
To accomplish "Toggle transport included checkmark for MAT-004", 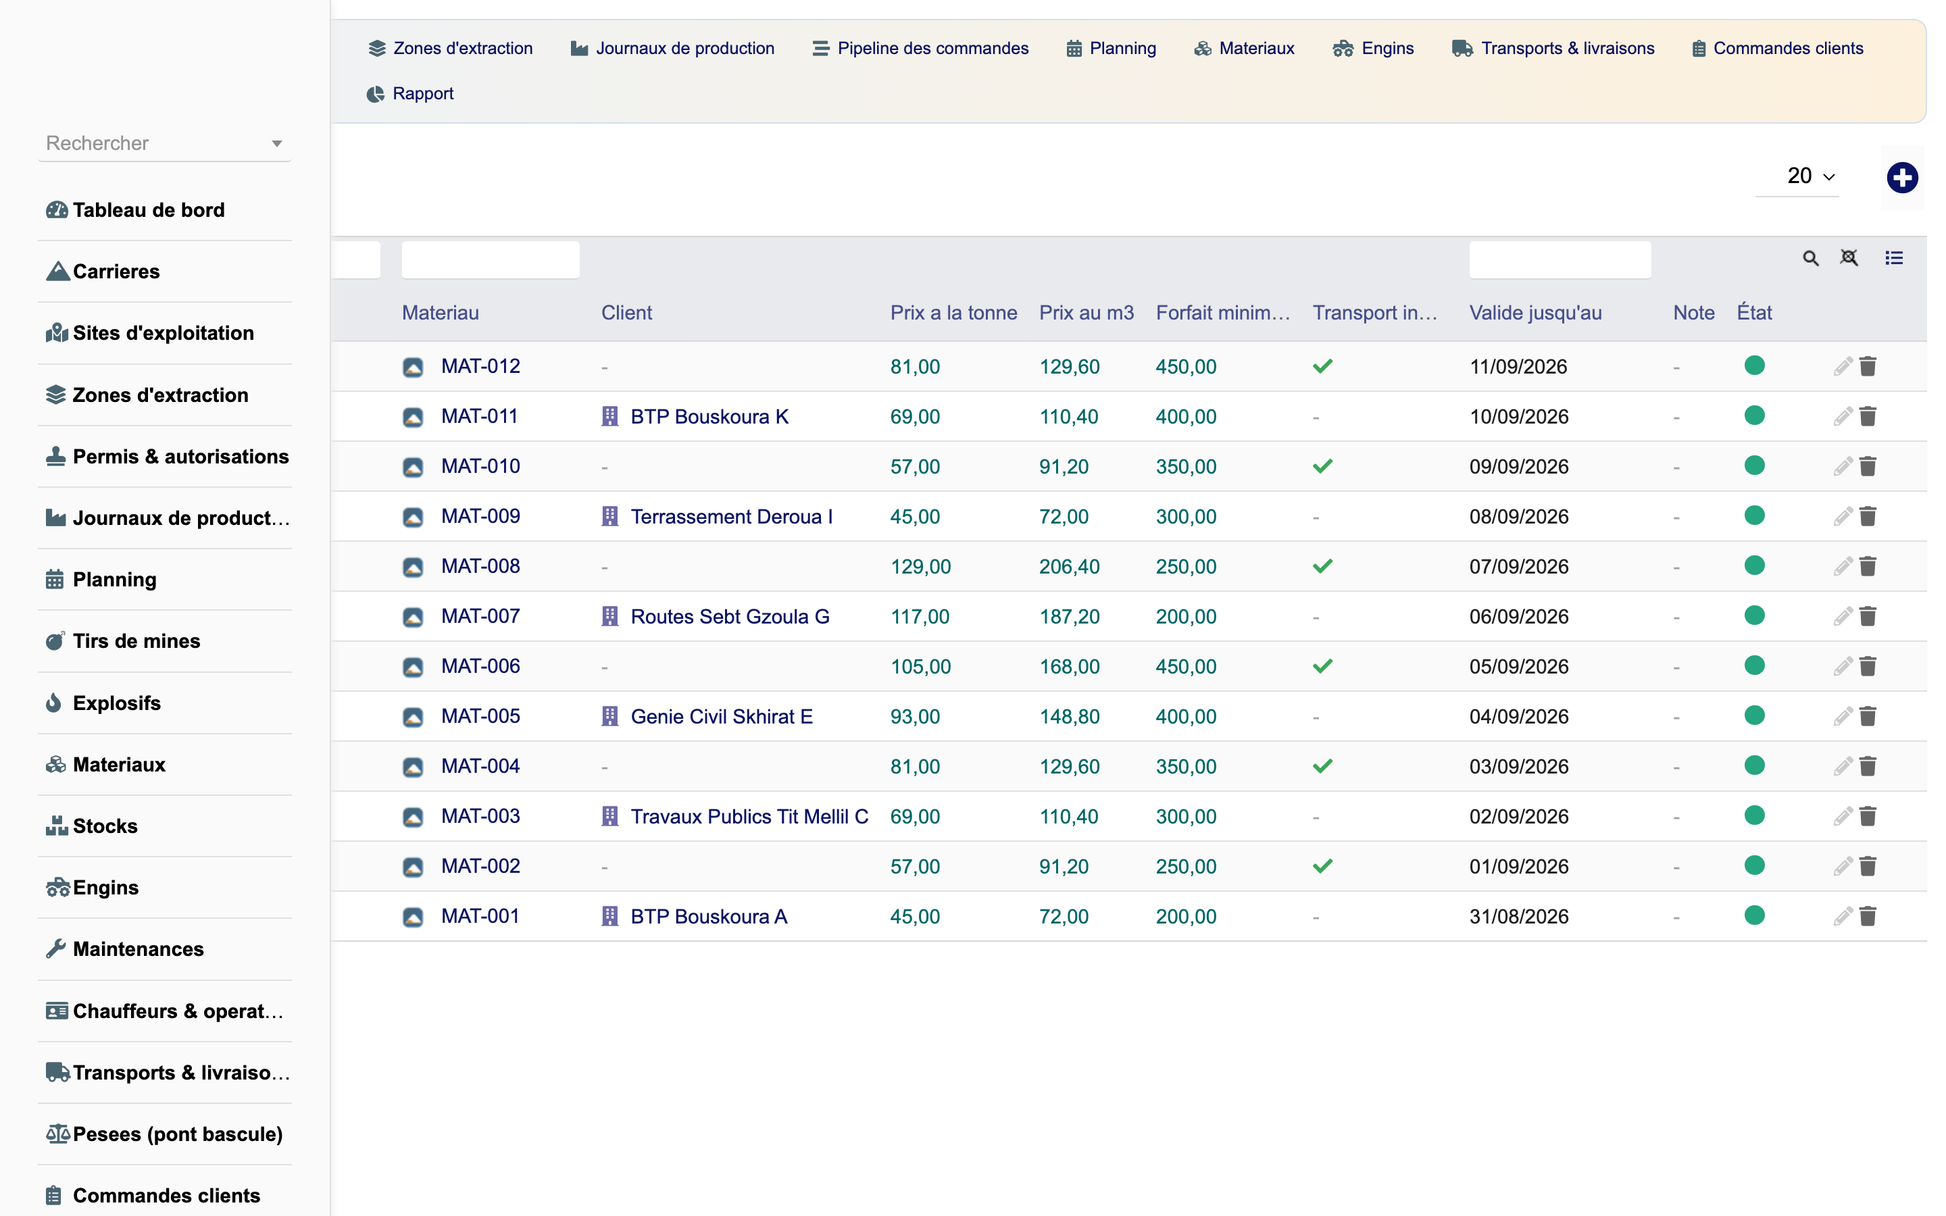I will click(x=1323, y=767).
